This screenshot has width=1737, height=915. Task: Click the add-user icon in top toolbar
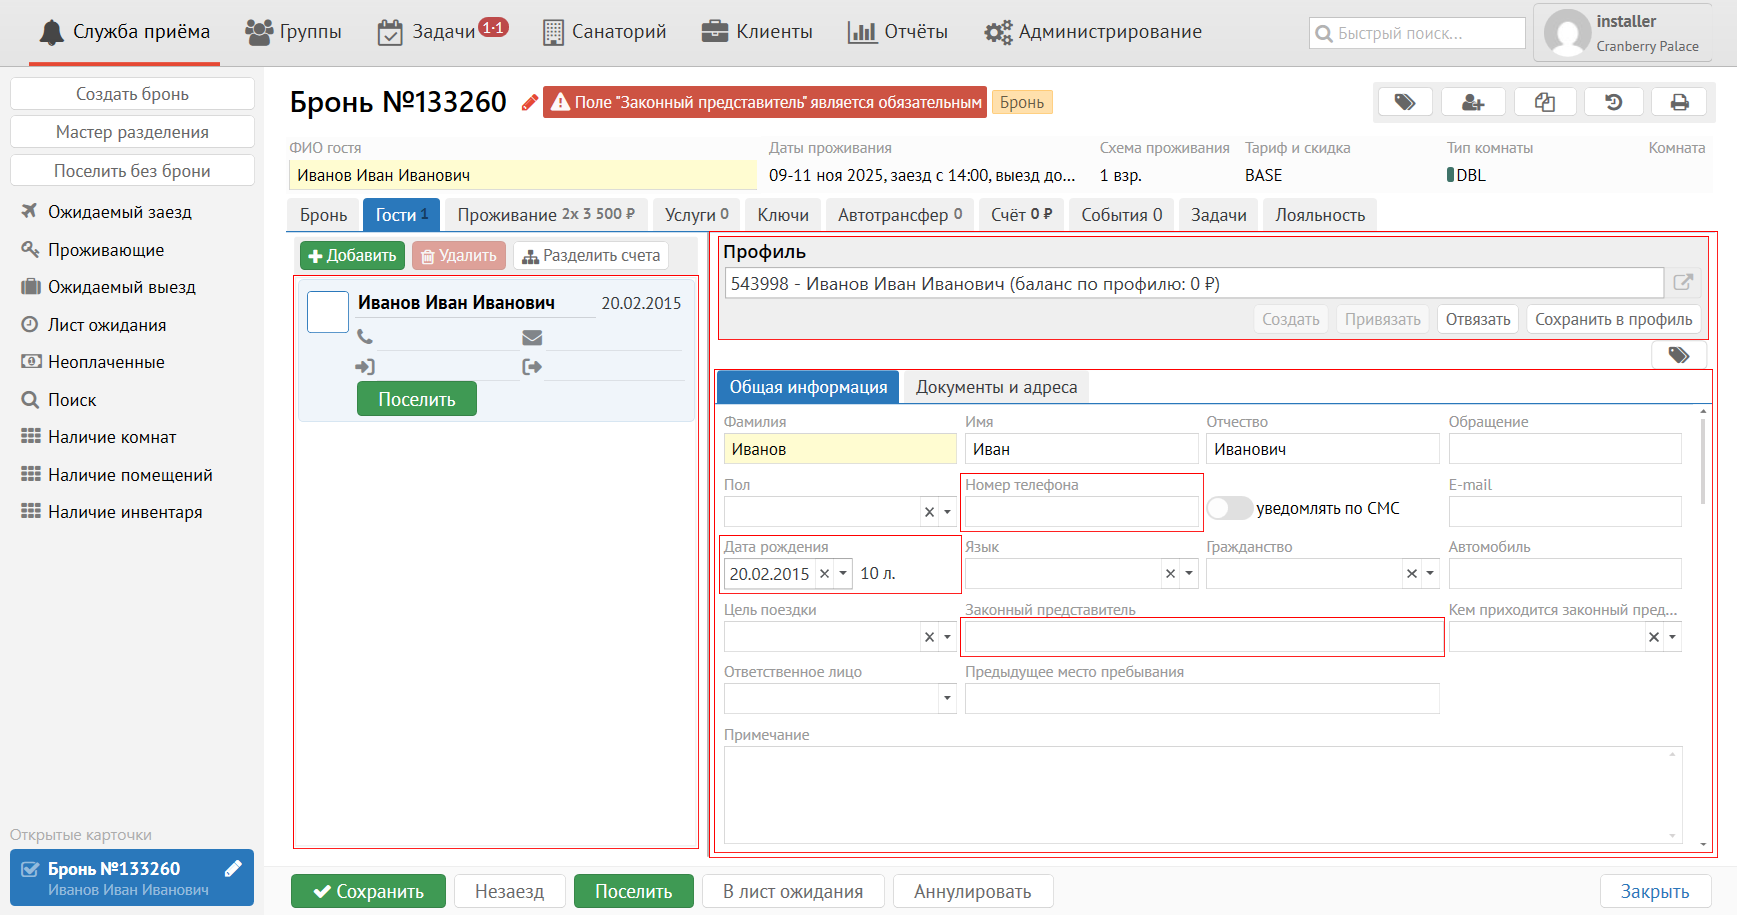coord(1473,102)
